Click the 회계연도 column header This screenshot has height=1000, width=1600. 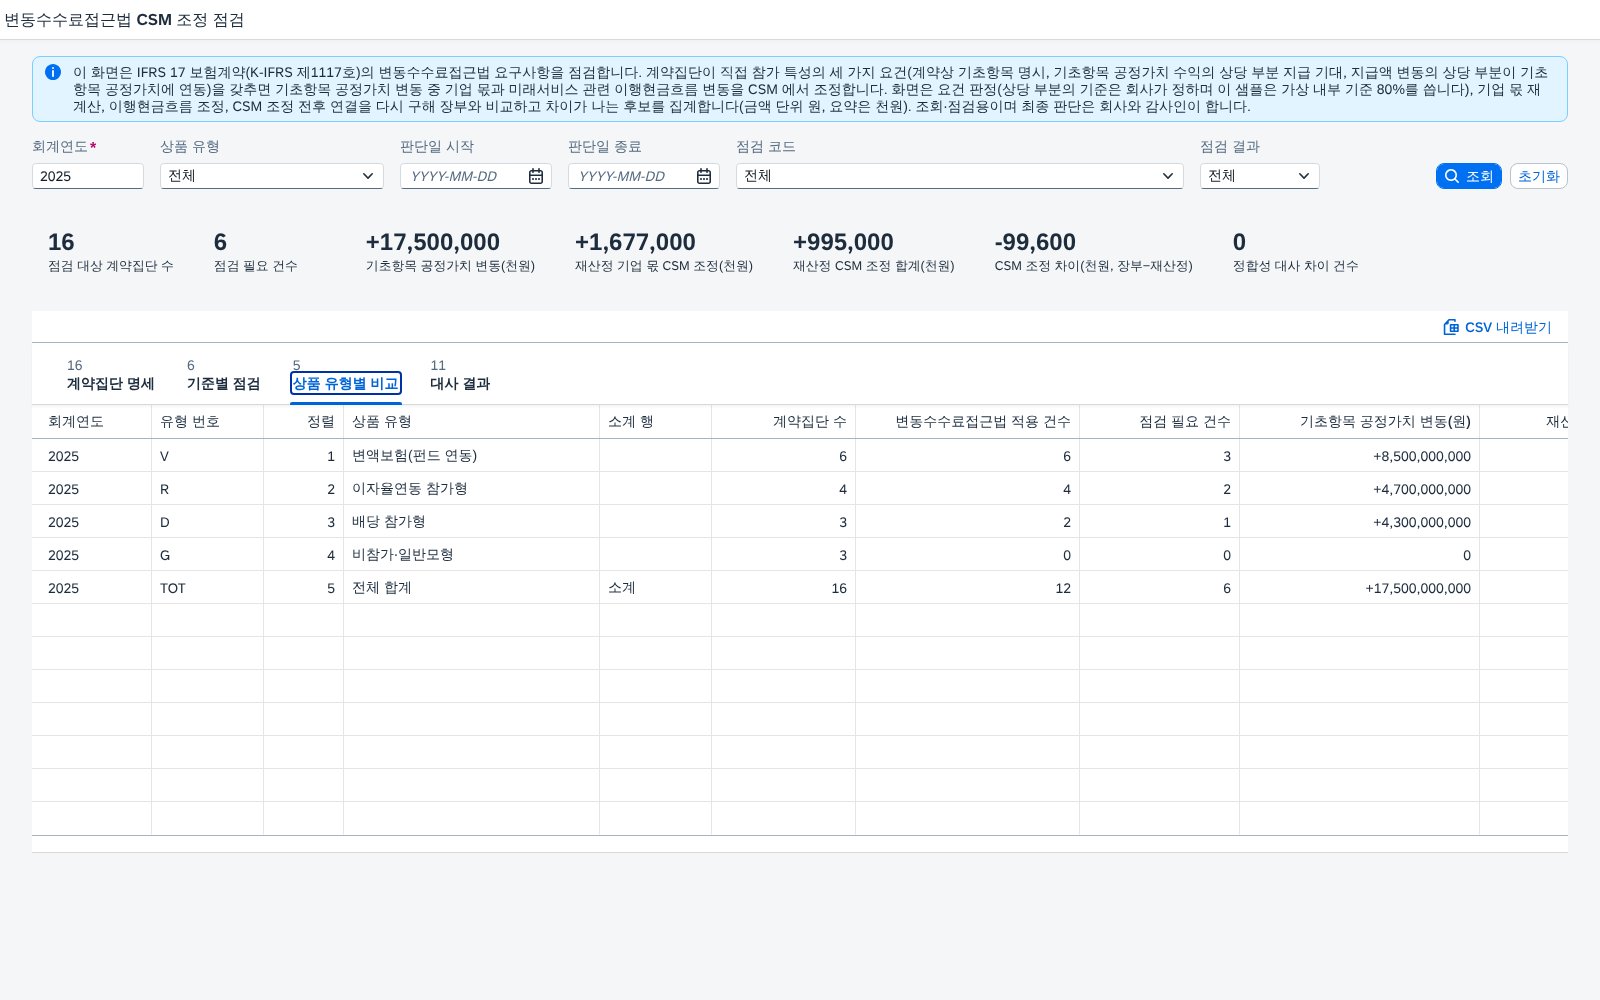click(x=92, y=422)
